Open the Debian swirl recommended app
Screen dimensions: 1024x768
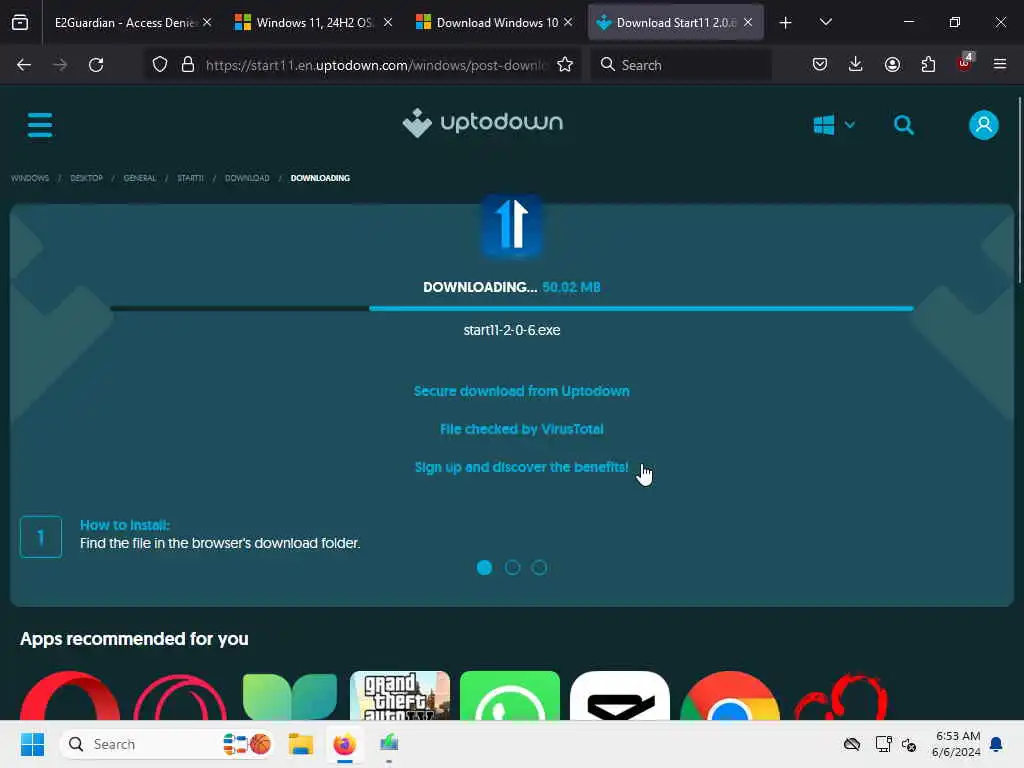(841, 696)
